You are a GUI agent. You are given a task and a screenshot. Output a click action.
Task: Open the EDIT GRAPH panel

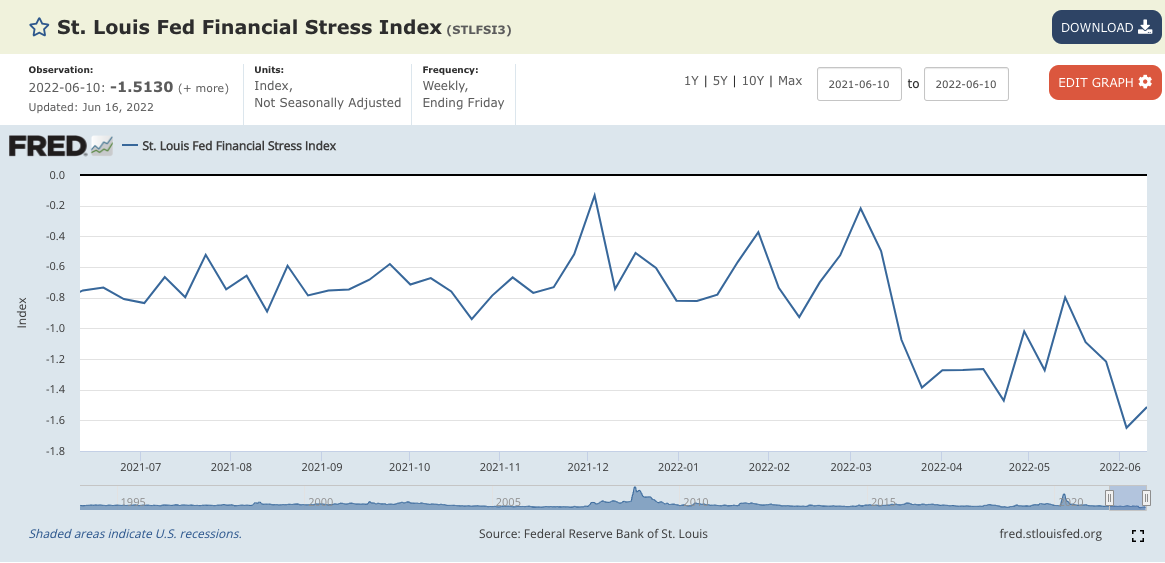click(1105, 82)
